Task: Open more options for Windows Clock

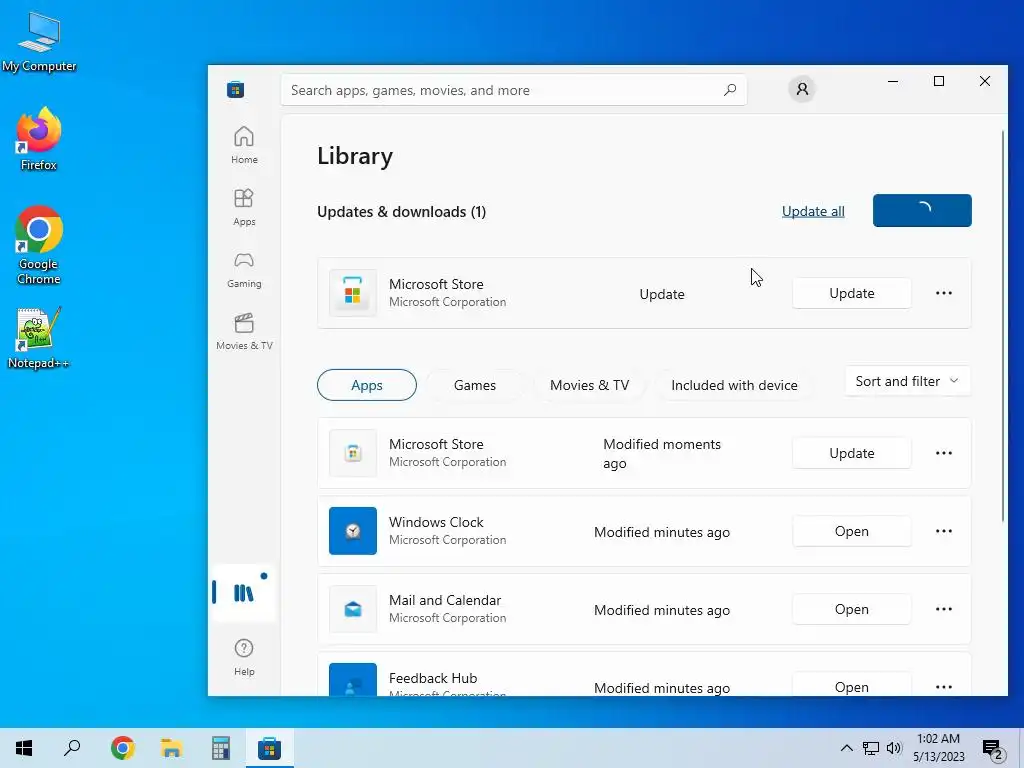Action: click(944, 531)
